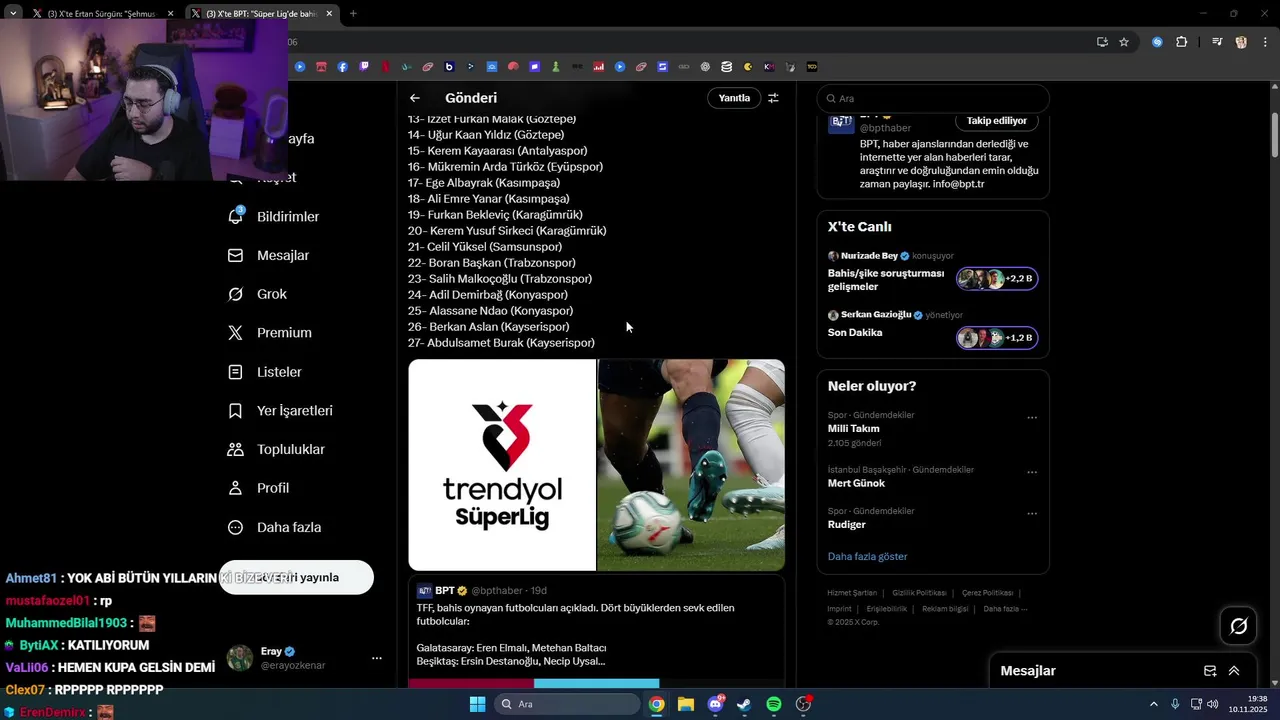Open Chrome media control icon
1280x720 pixels.
pos(1217,42)
